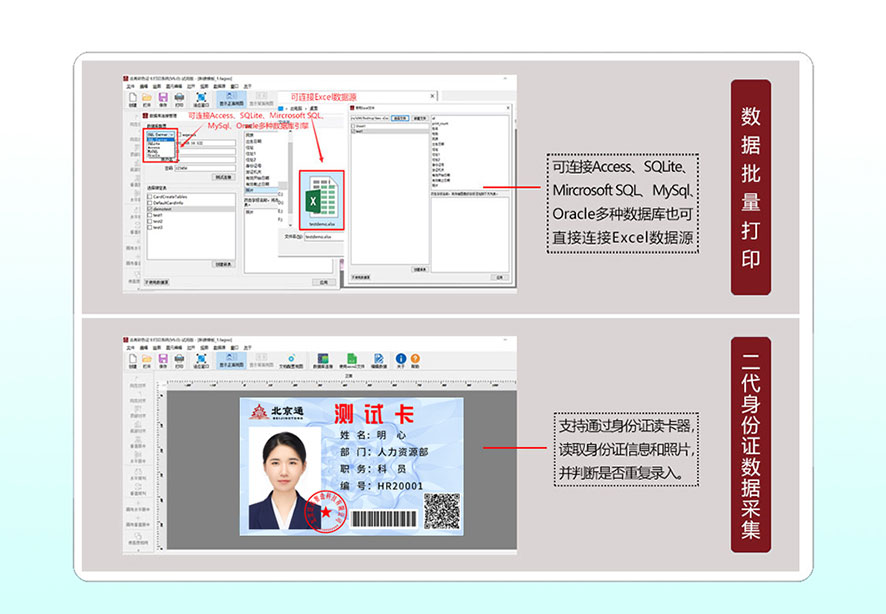Click the select file button in Excel dialog
This screenshot has height=614, width=886.
tap(399, 118)
